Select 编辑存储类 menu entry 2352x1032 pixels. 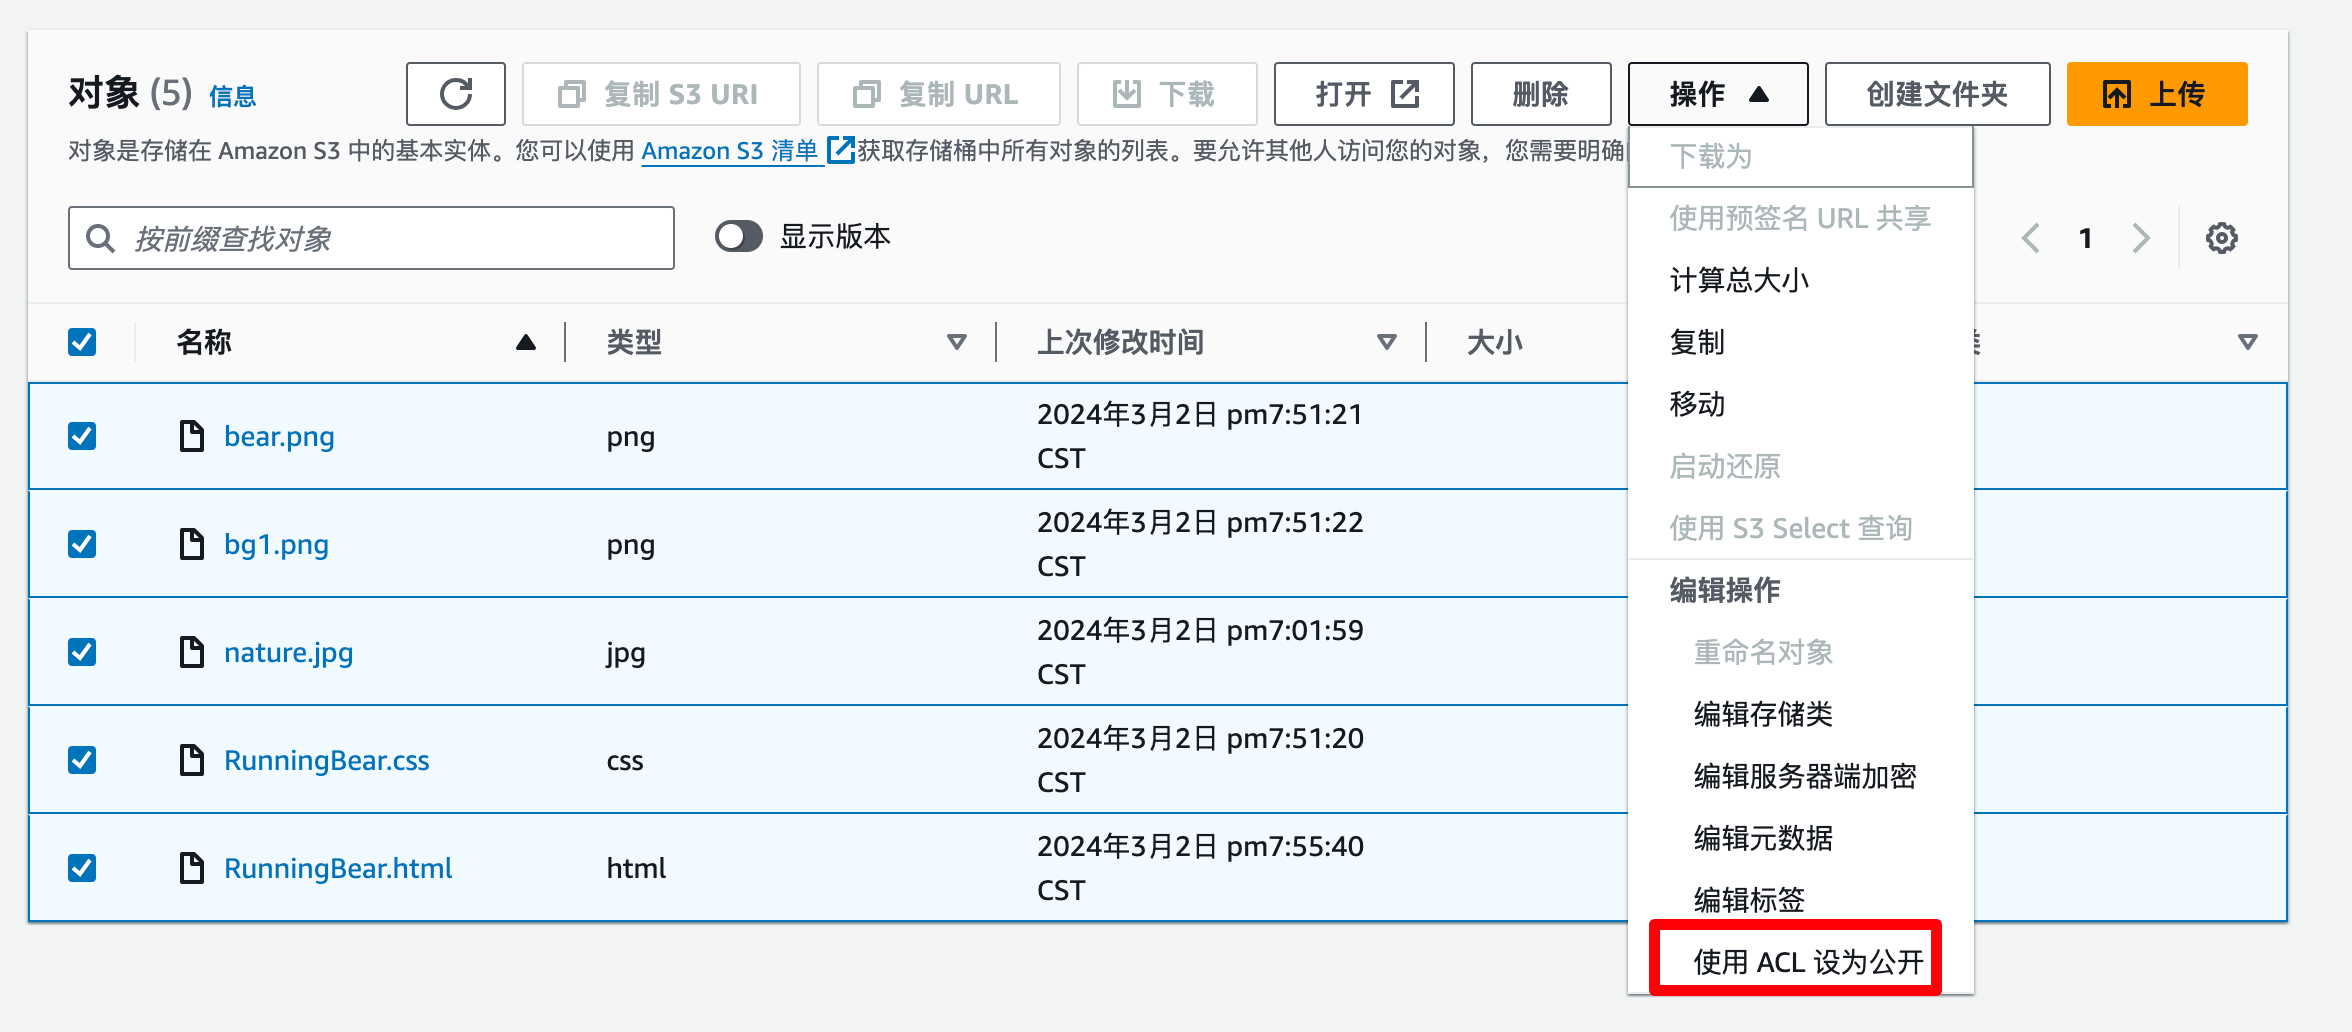1801,714
